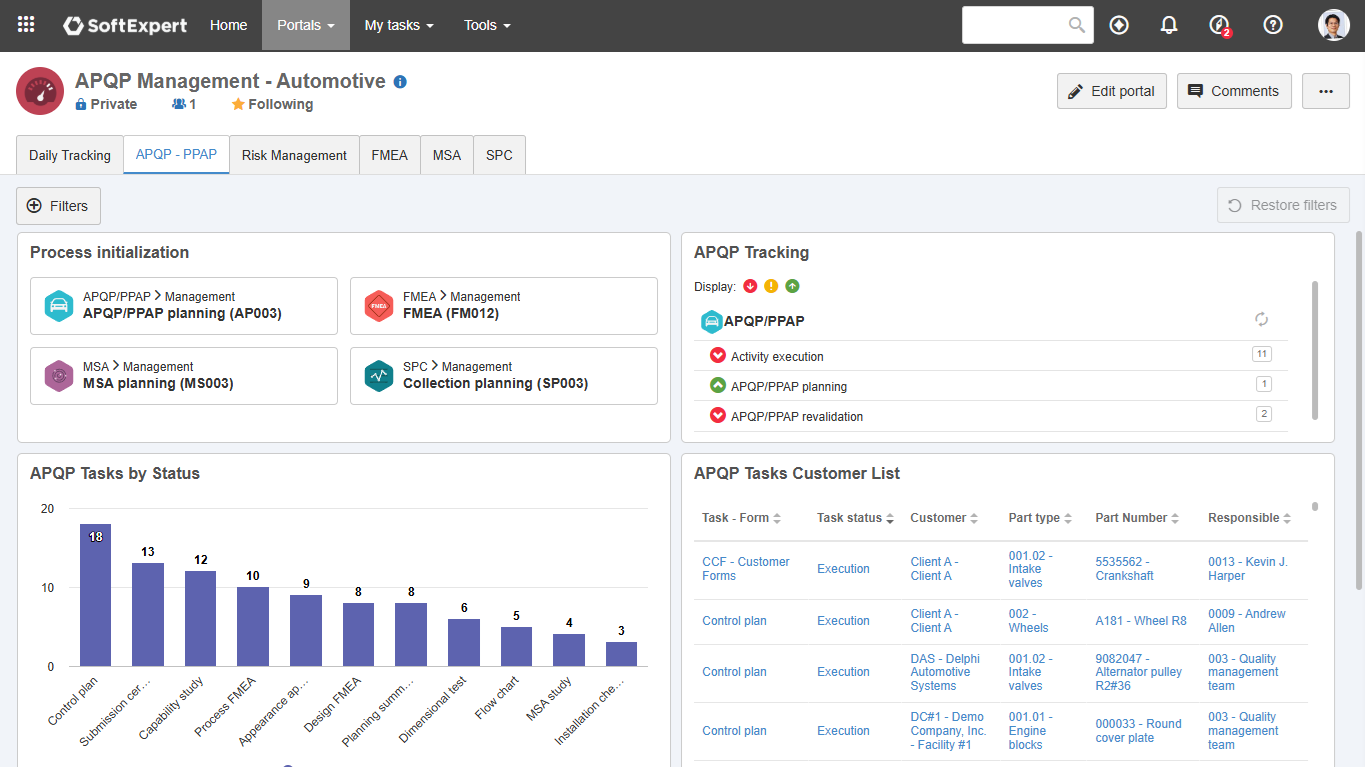Screen dimensions: 1365x767
Task: Open the compass shortcut icon in top bar
Action: tap(1119, 25)
